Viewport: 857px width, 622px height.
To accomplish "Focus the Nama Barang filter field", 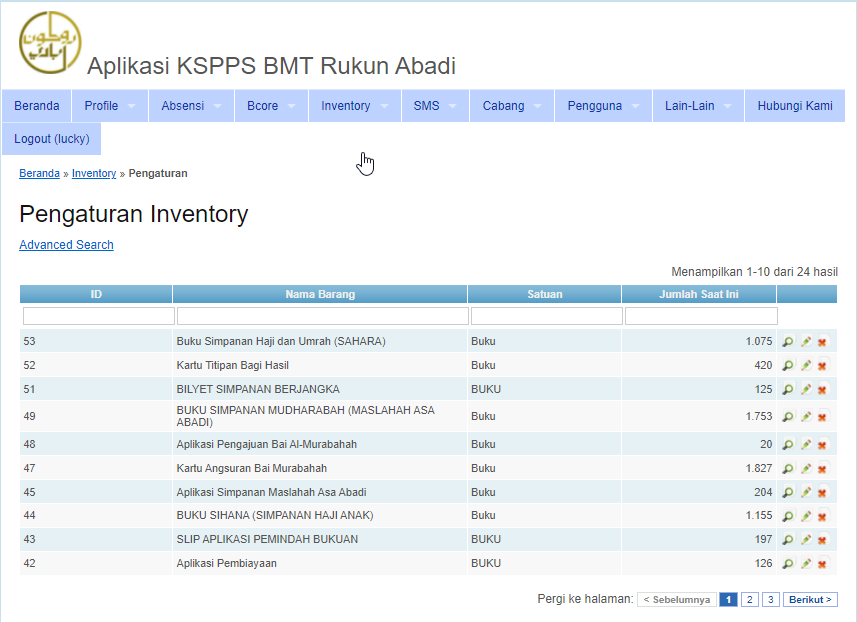I will click(x=322, y=316).
